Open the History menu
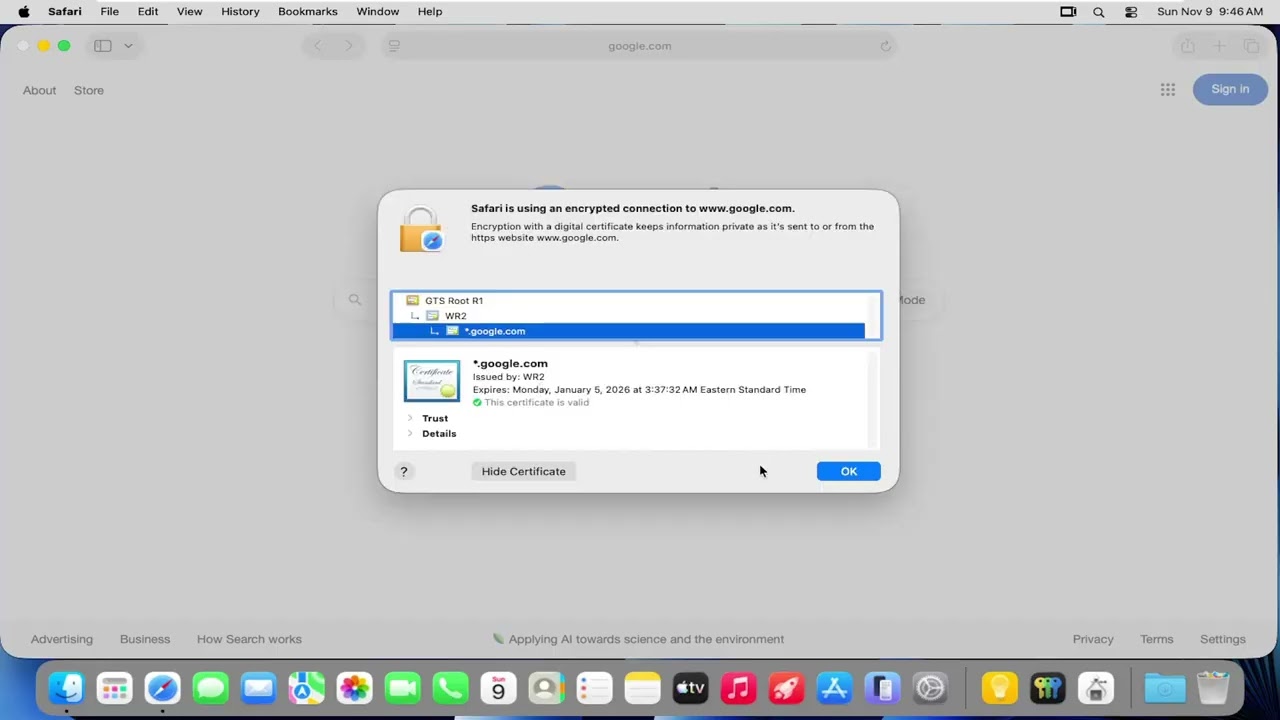Screen dimensions: 1280x720 point(240,11)
